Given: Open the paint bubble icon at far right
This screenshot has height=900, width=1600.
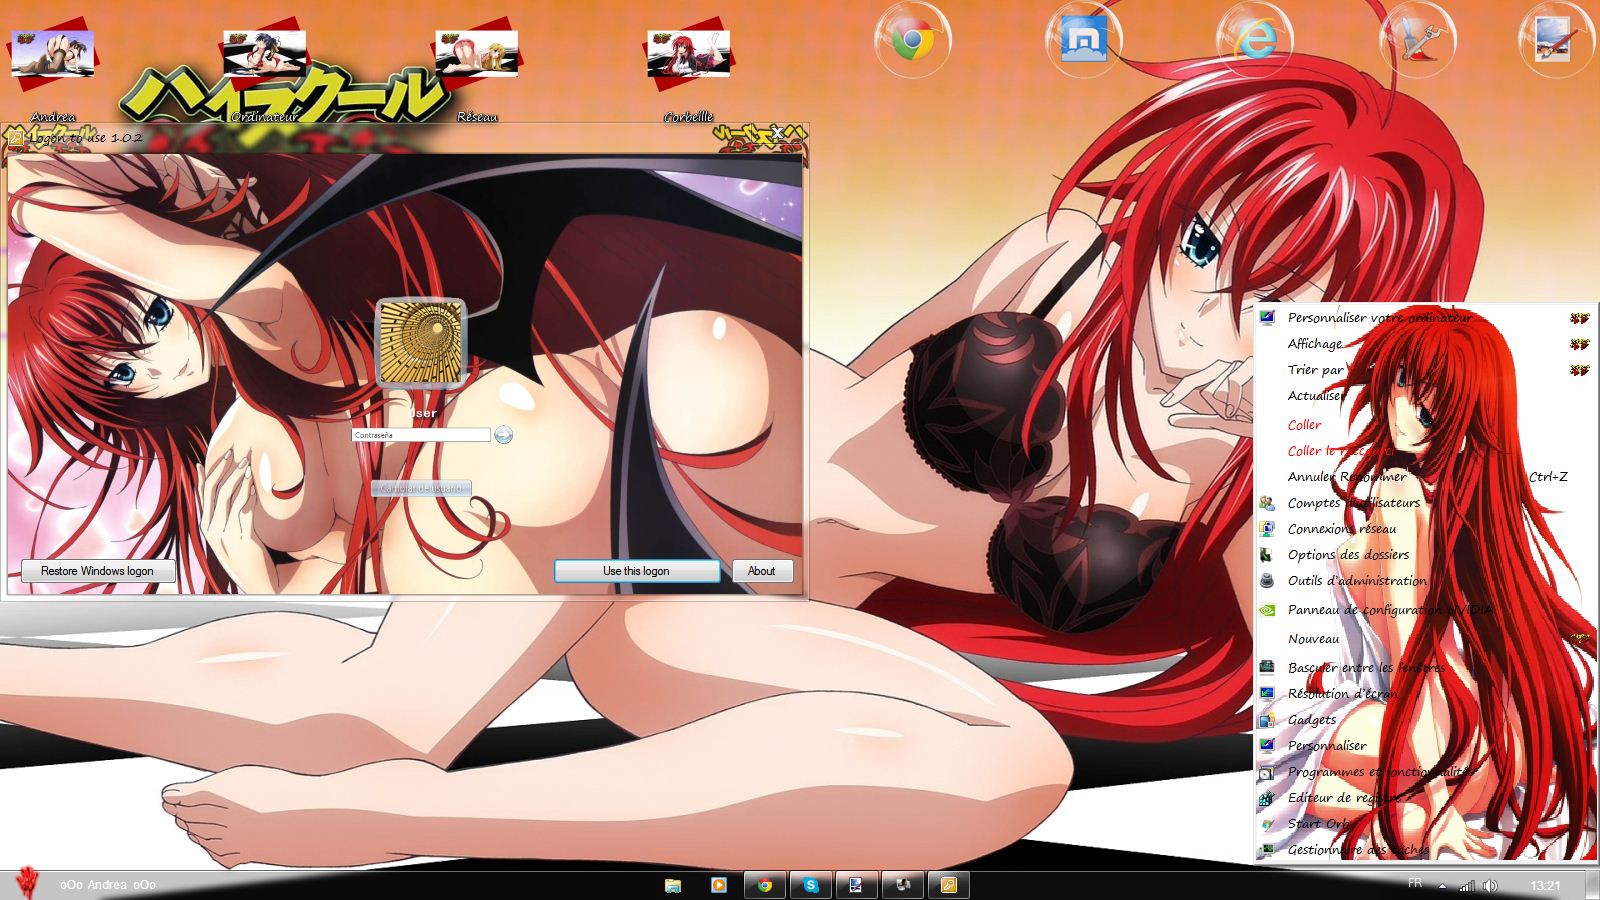Looking at the screenshot, I should (x=1556, y=41).
